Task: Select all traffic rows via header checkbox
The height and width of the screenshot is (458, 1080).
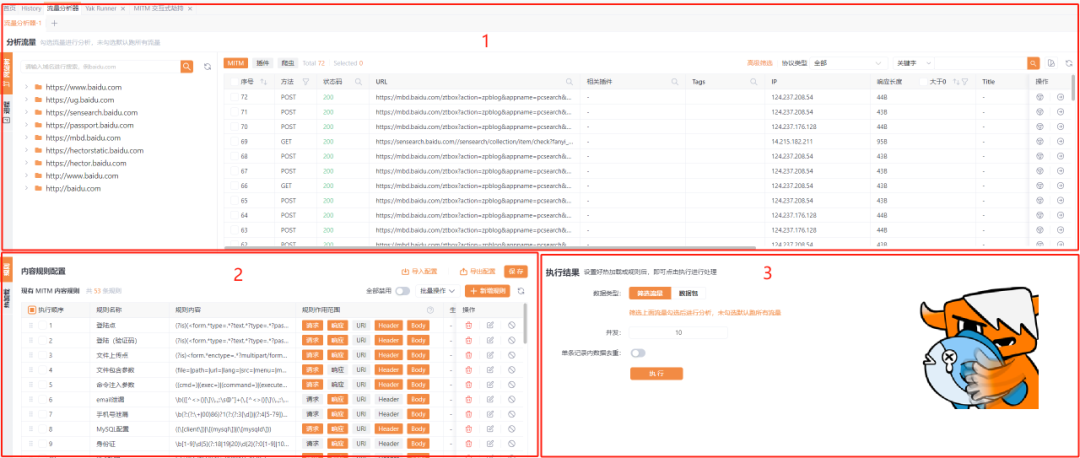Action: click(235, 82)
